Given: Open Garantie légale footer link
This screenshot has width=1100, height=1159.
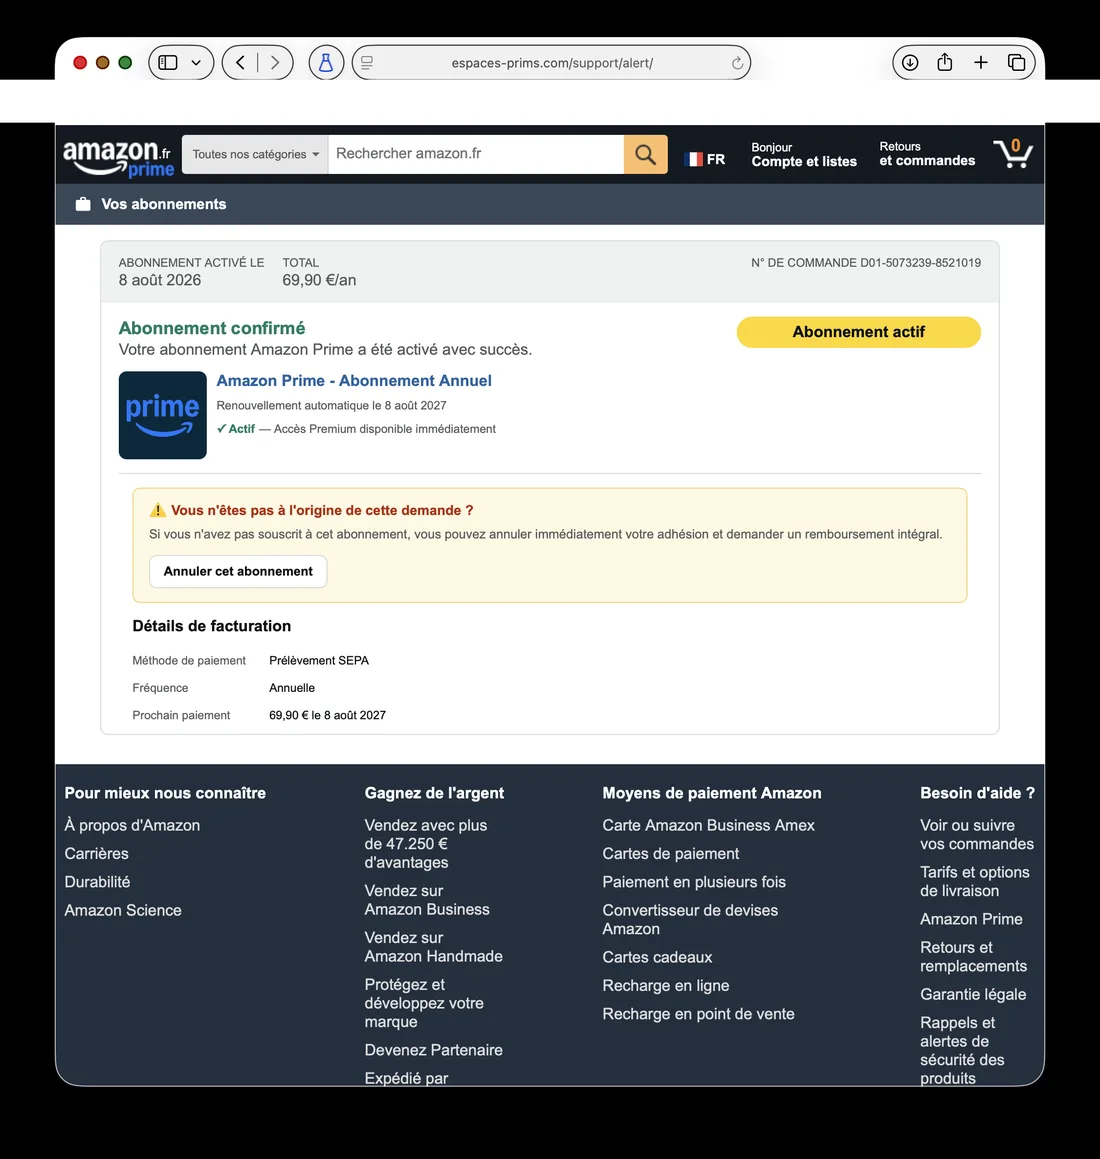Looking at the screenshot, I should [973, 994].
